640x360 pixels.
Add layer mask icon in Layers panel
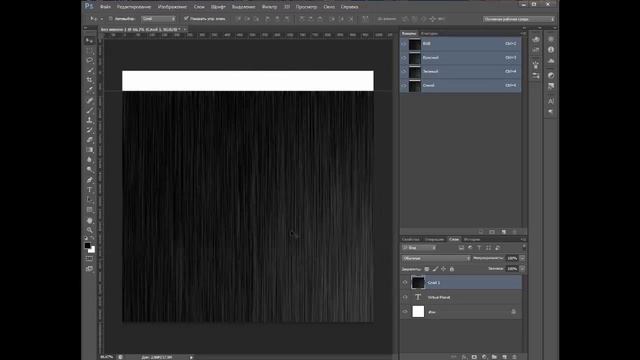(474, 357)
